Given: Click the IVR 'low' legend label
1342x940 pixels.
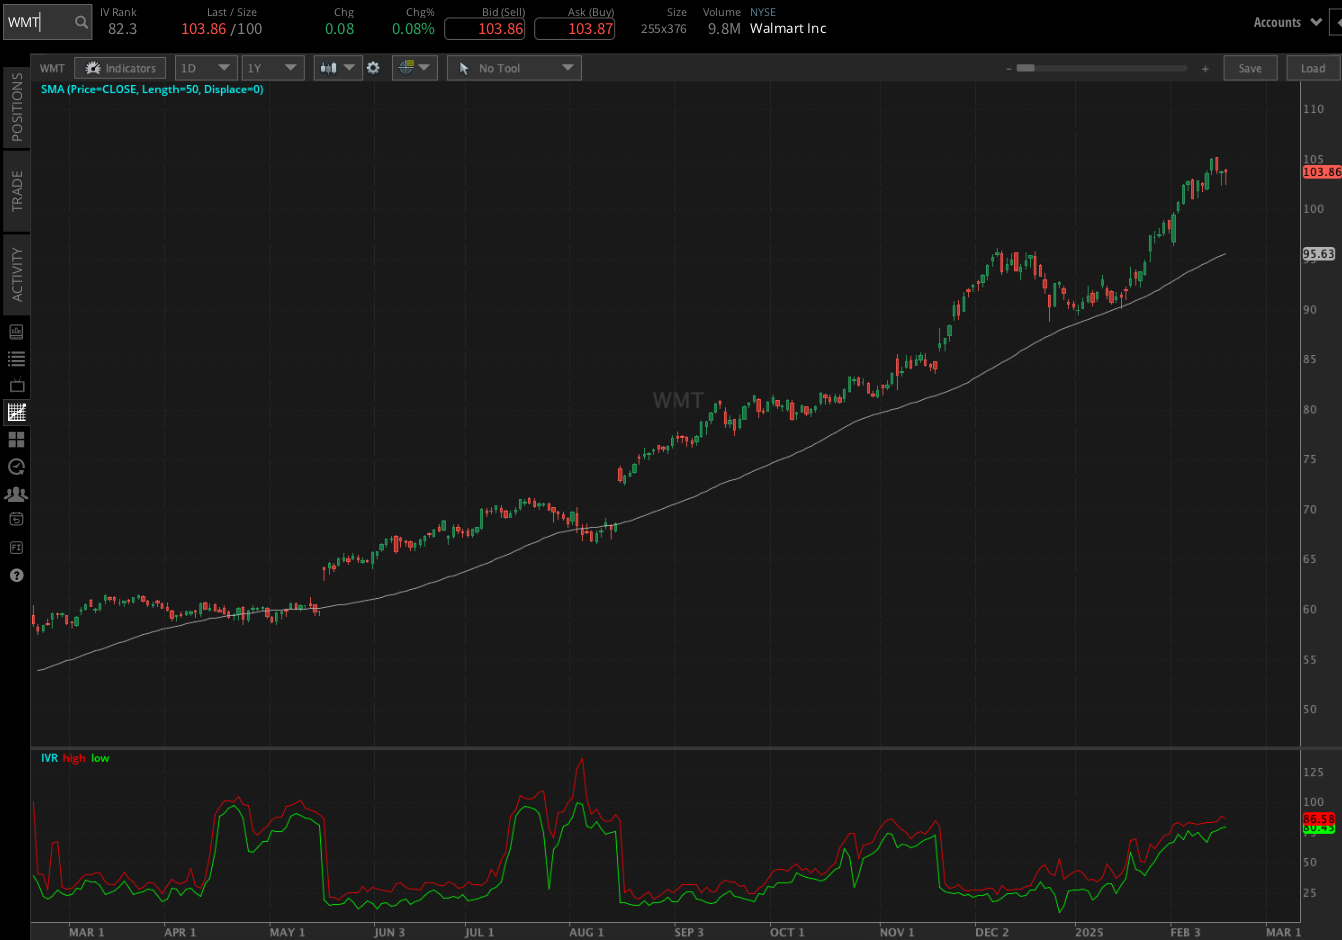Looking at the screenshot, I should pyautogui.click(x=100, y=758).
